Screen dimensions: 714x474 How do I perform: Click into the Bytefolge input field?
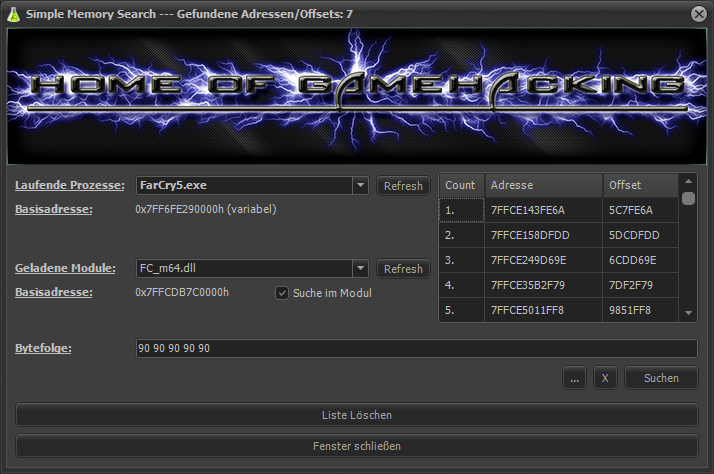tap(417, 348)
